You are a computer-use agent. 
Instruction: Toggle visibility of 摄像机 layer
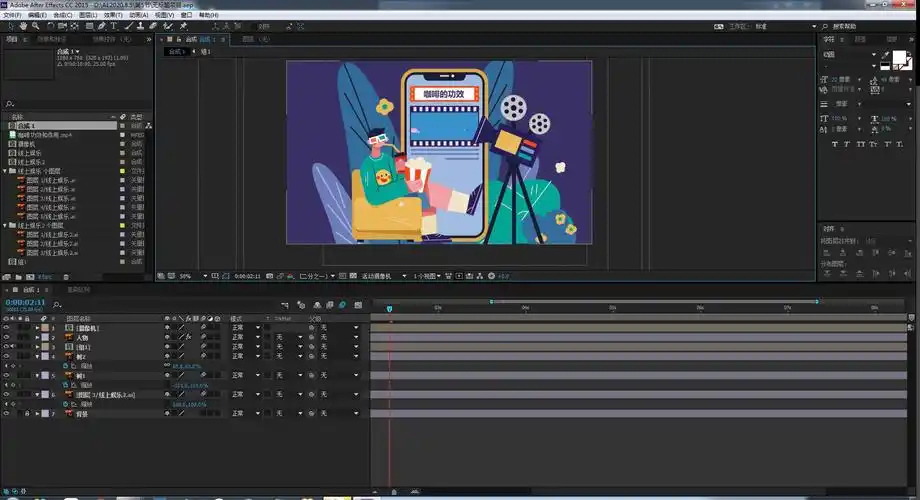6,328
